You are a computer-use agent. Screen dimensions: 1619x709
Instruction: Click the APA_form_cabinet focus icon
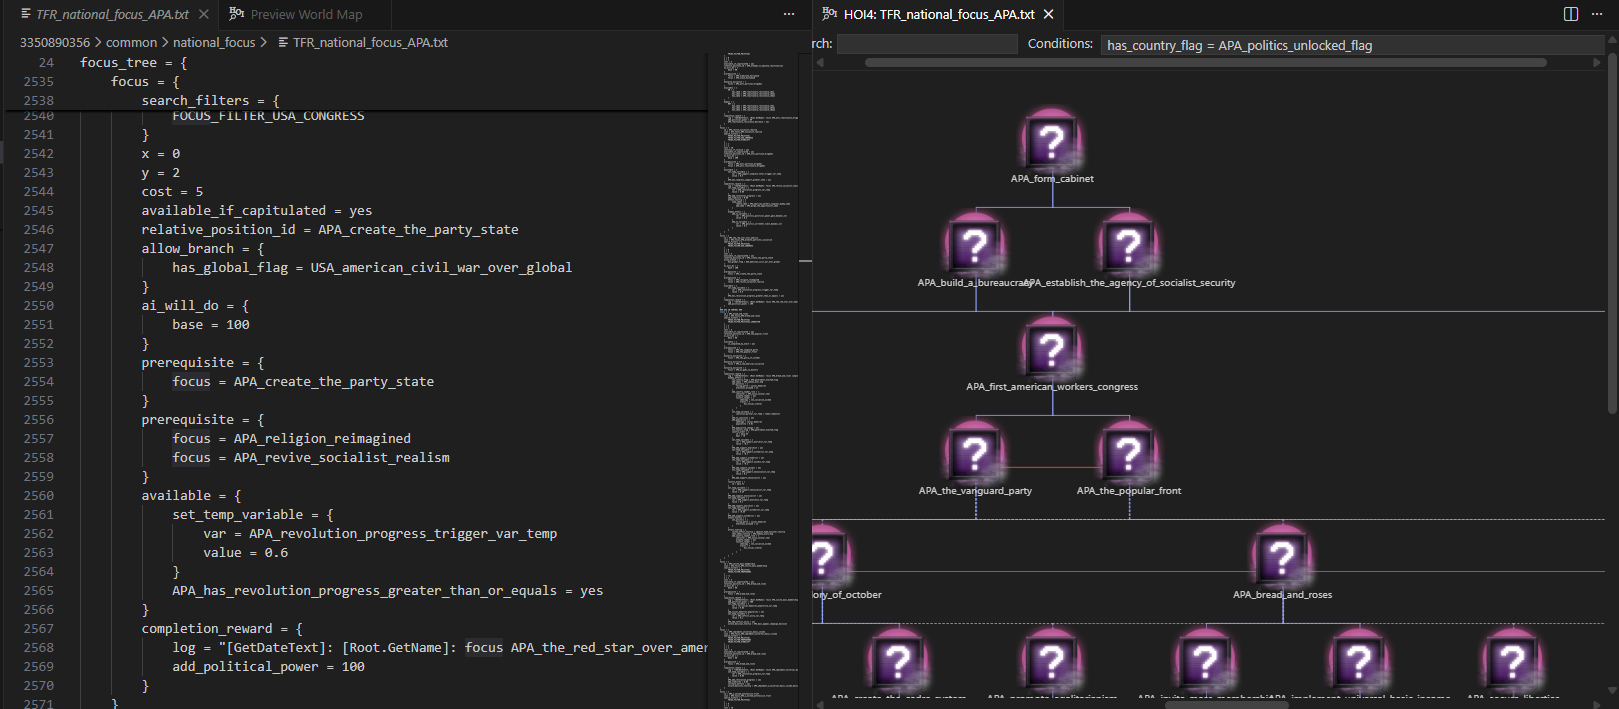[x=1051, y=140]
